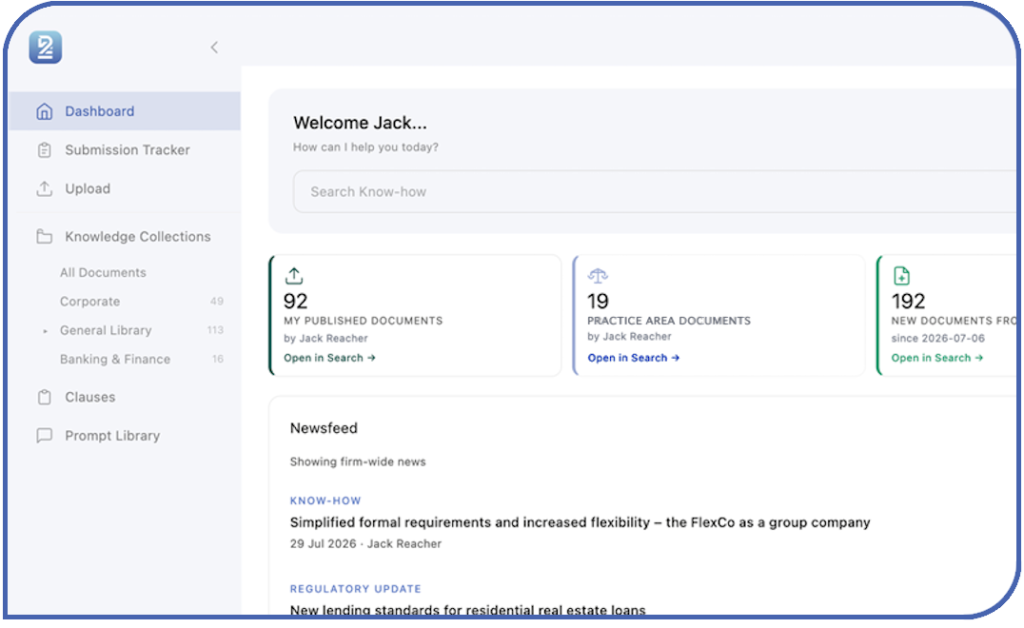The width and height of the screenshot is (1024, 628).
Task: Click upload icon on My Published Documents card
Action: tap(294, 276)
